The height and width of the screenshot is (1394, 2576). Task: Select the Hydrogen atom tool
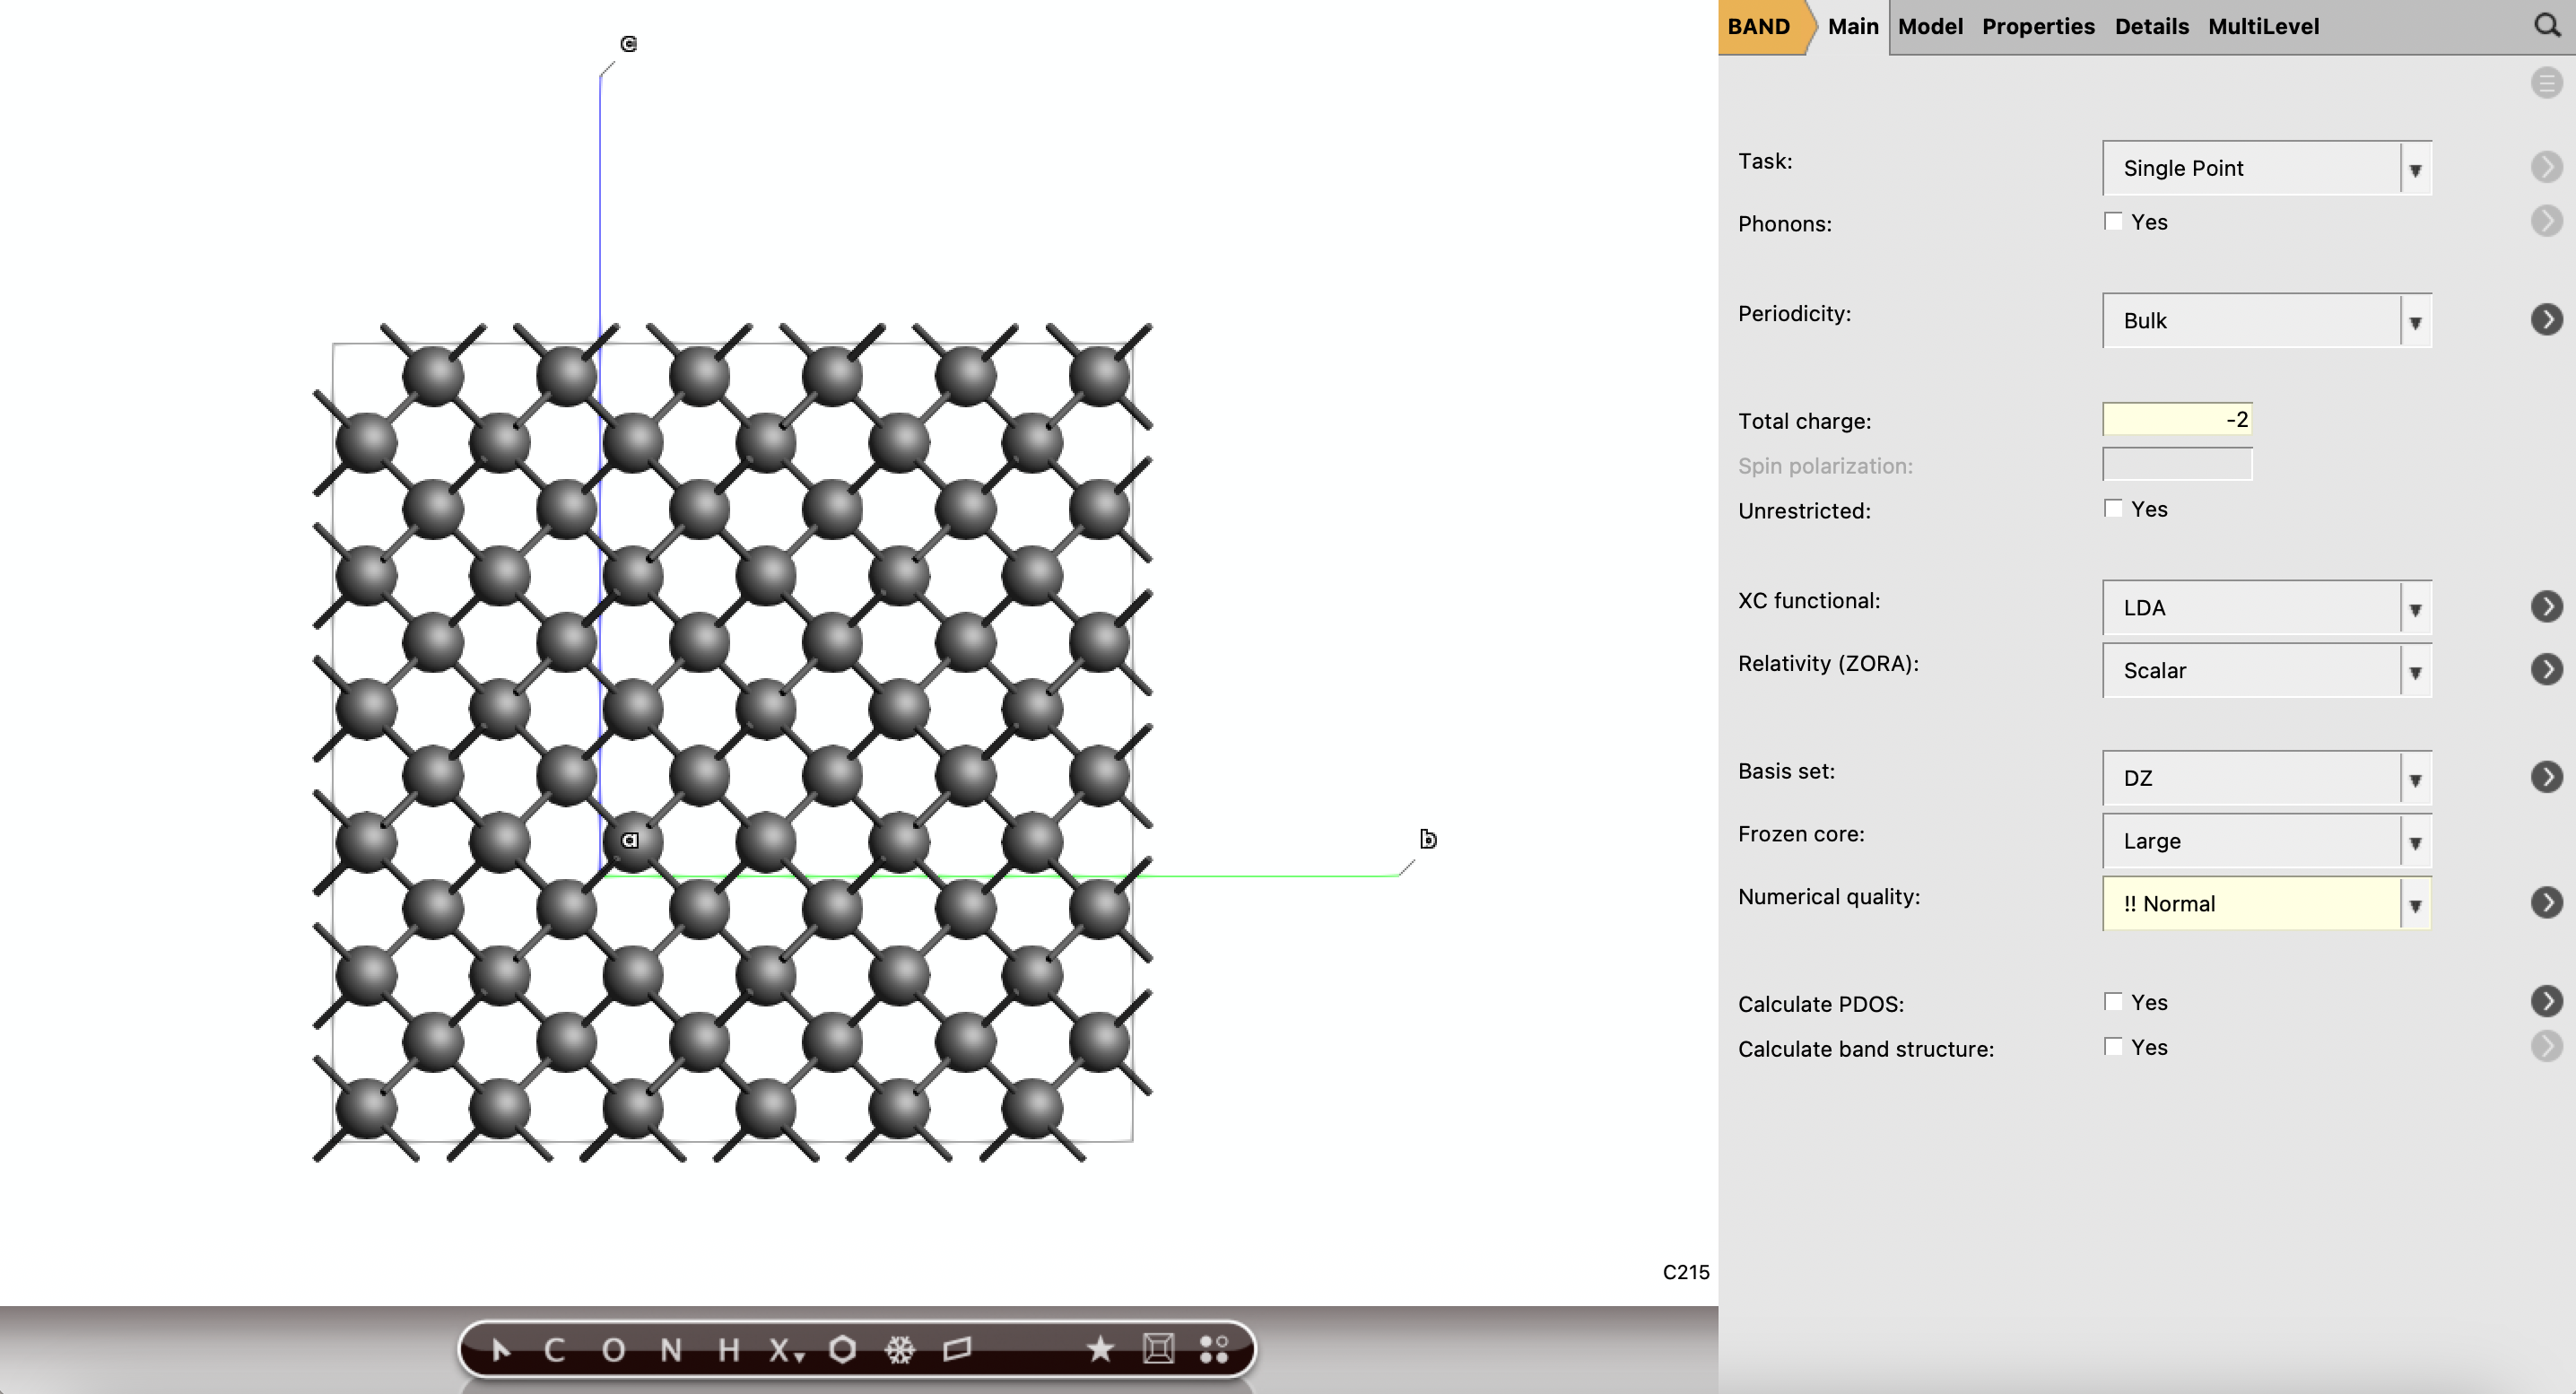(729, 1349)
